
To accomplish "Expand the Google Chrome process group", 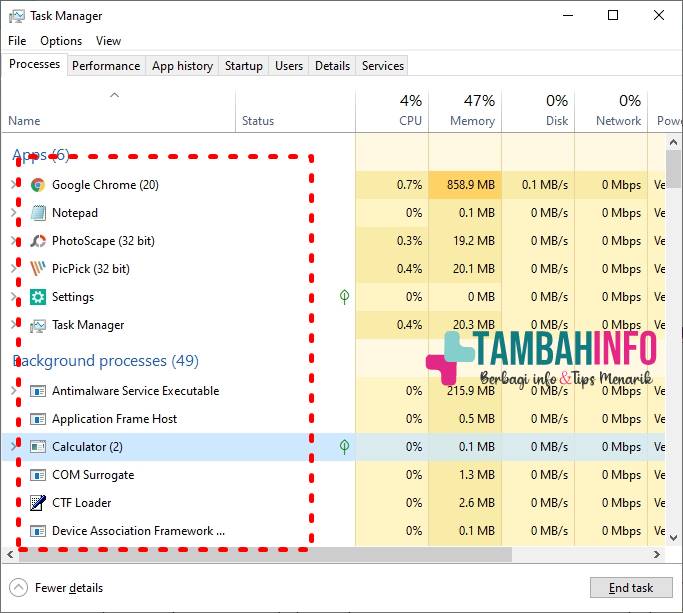I will coord(14,185).
